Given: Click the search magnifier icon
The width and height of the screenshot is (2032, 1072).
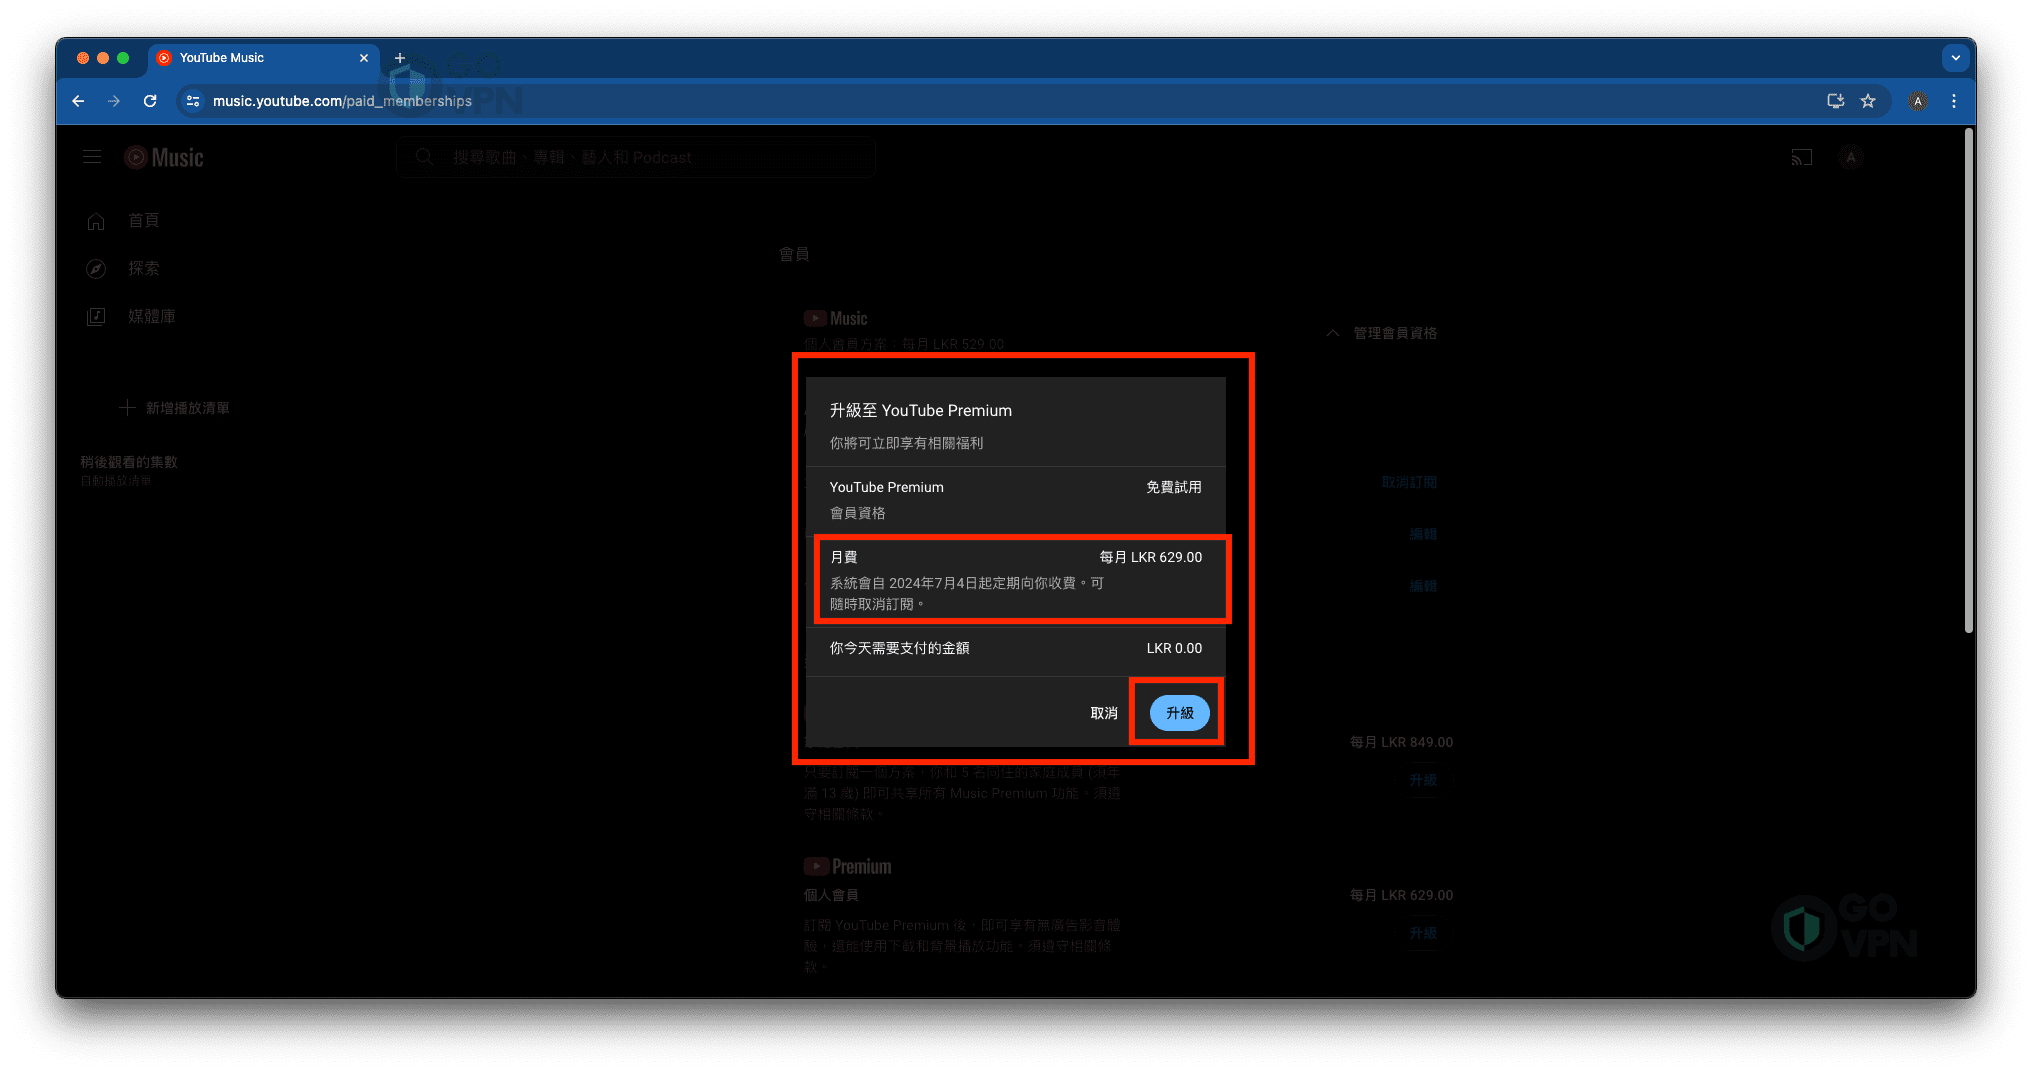Looking at the screenshot, I should click(424, 157).
